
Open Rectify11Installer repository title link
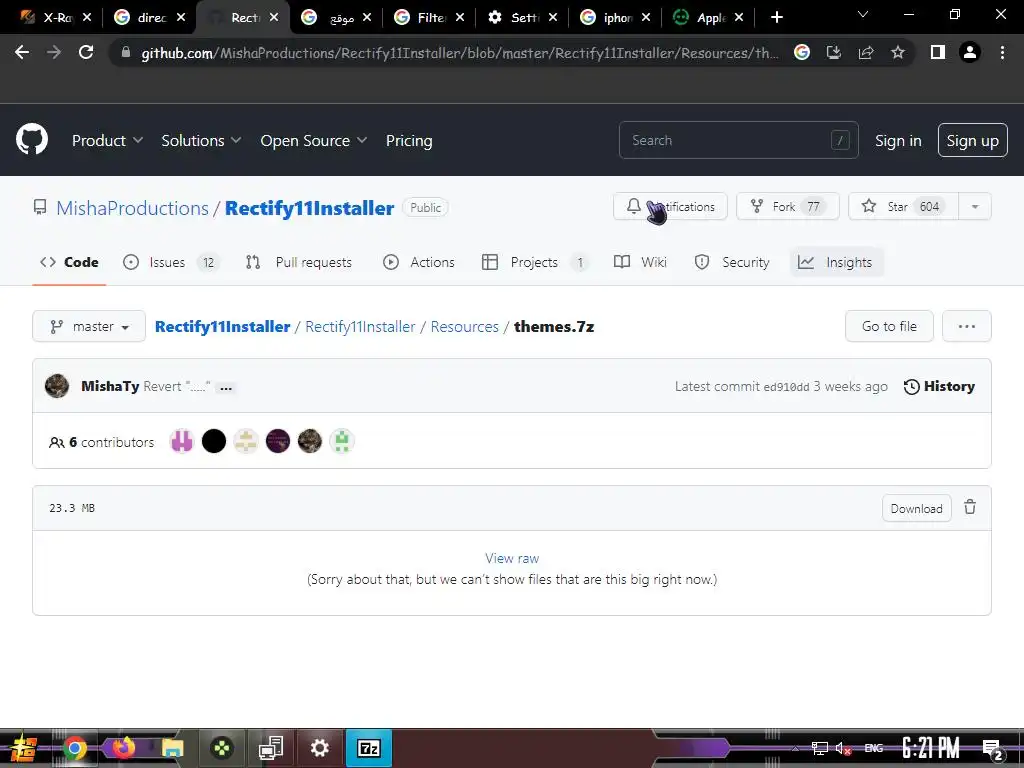(310, 208)
